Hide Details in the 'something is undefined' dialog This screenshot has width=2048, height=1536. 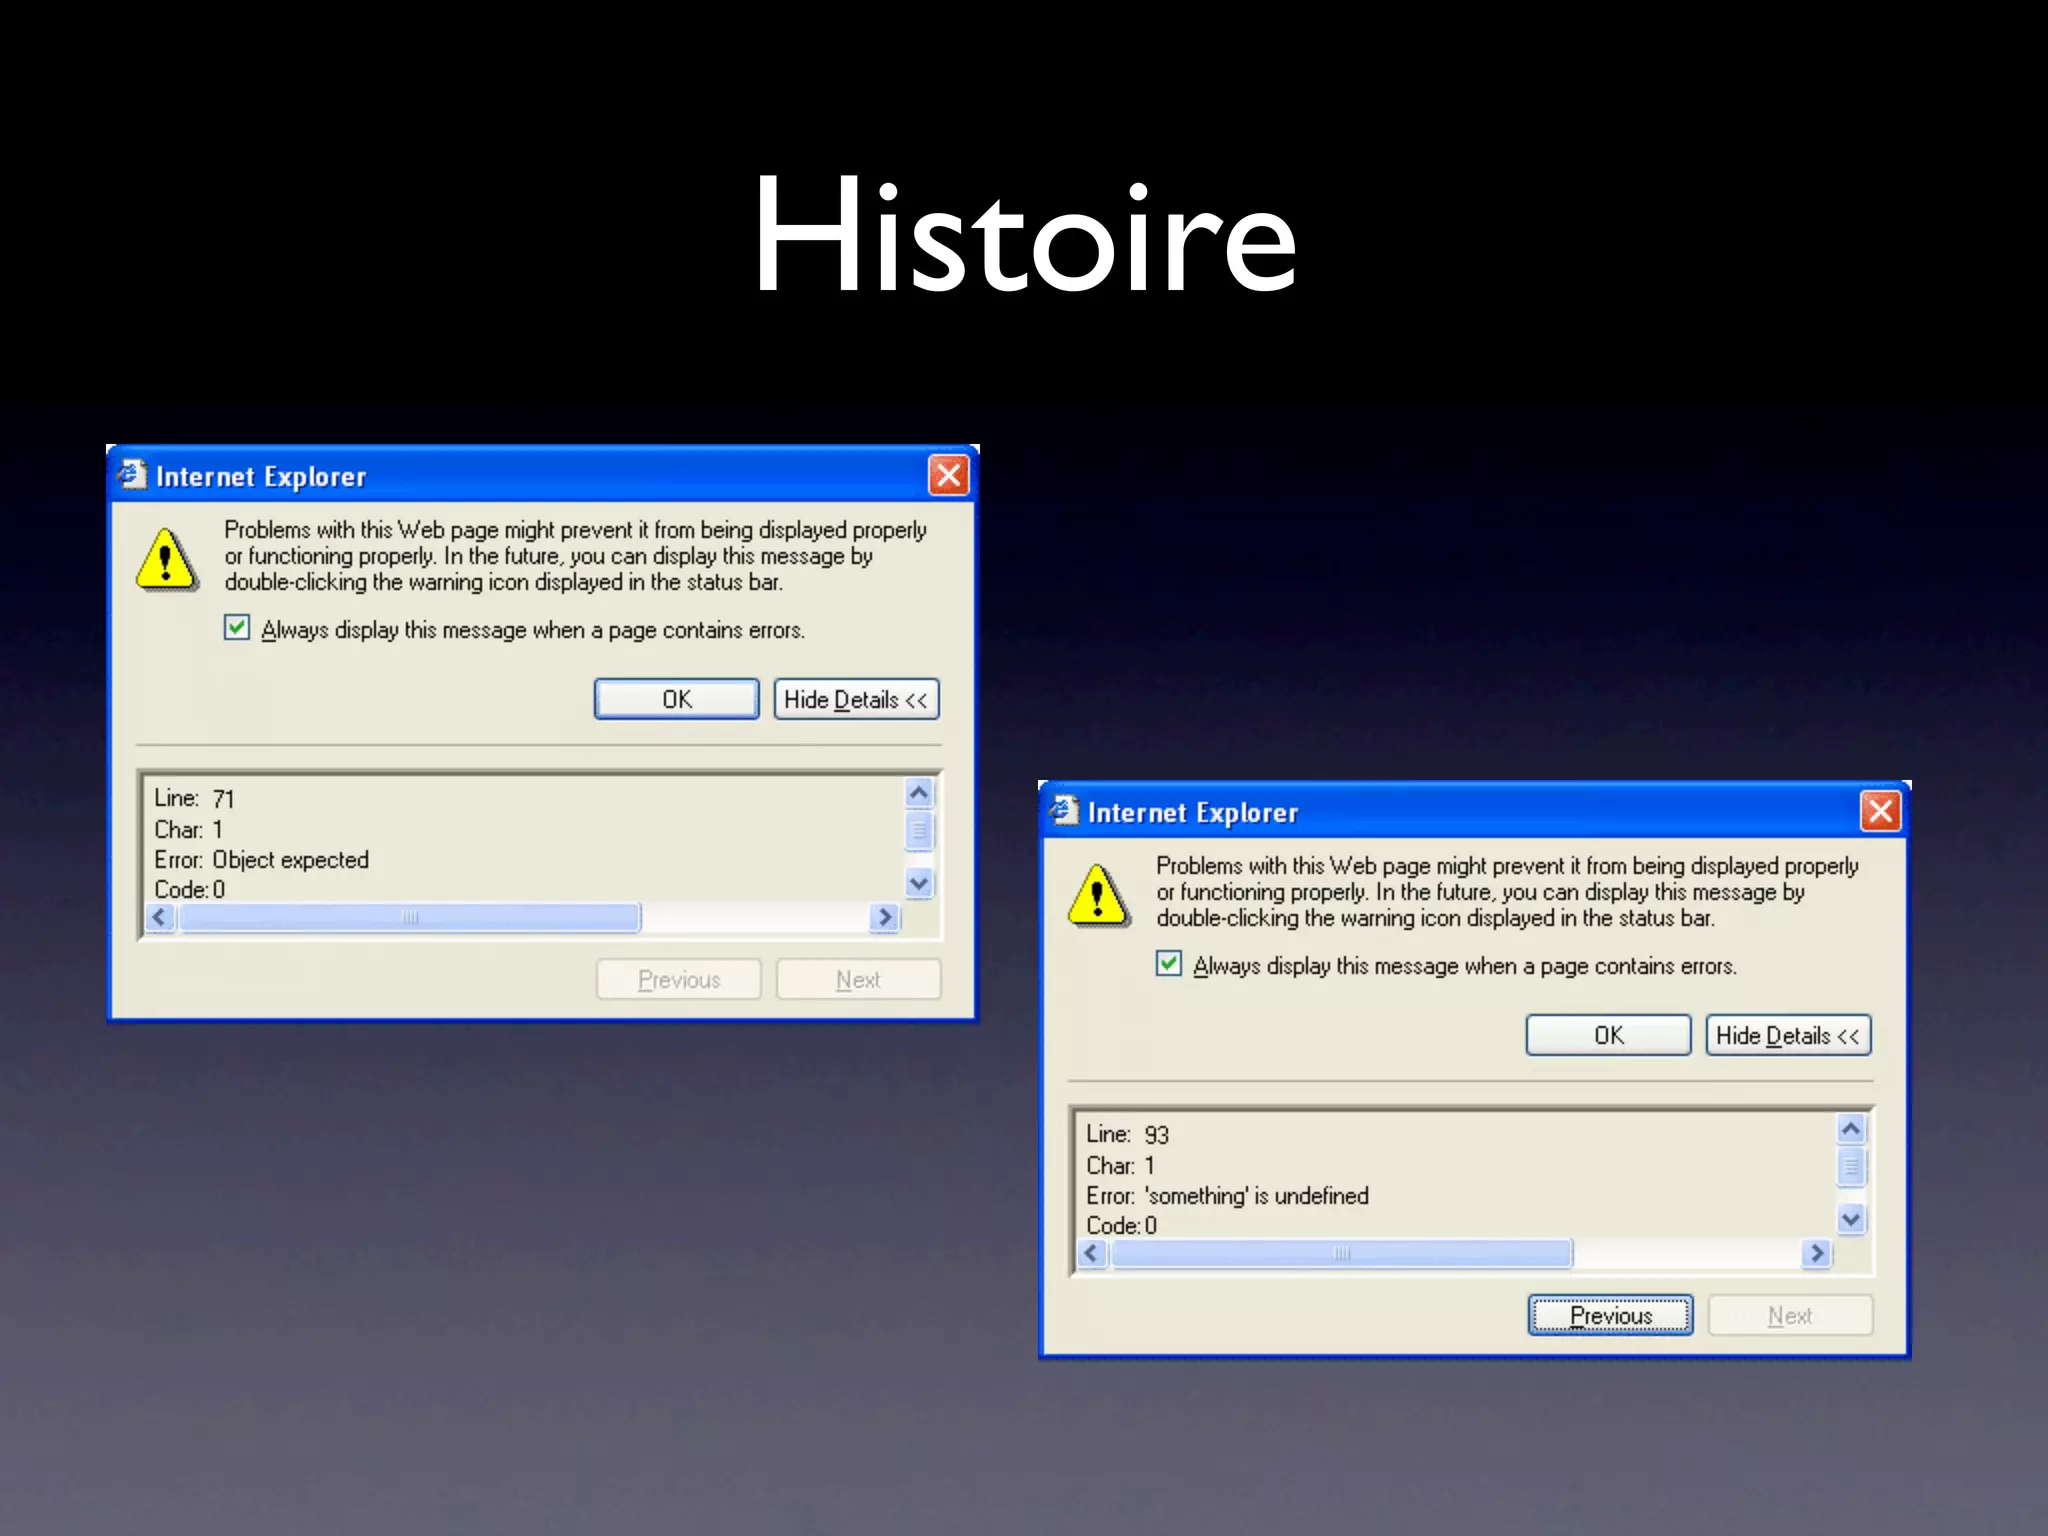pos(1789,1035)
